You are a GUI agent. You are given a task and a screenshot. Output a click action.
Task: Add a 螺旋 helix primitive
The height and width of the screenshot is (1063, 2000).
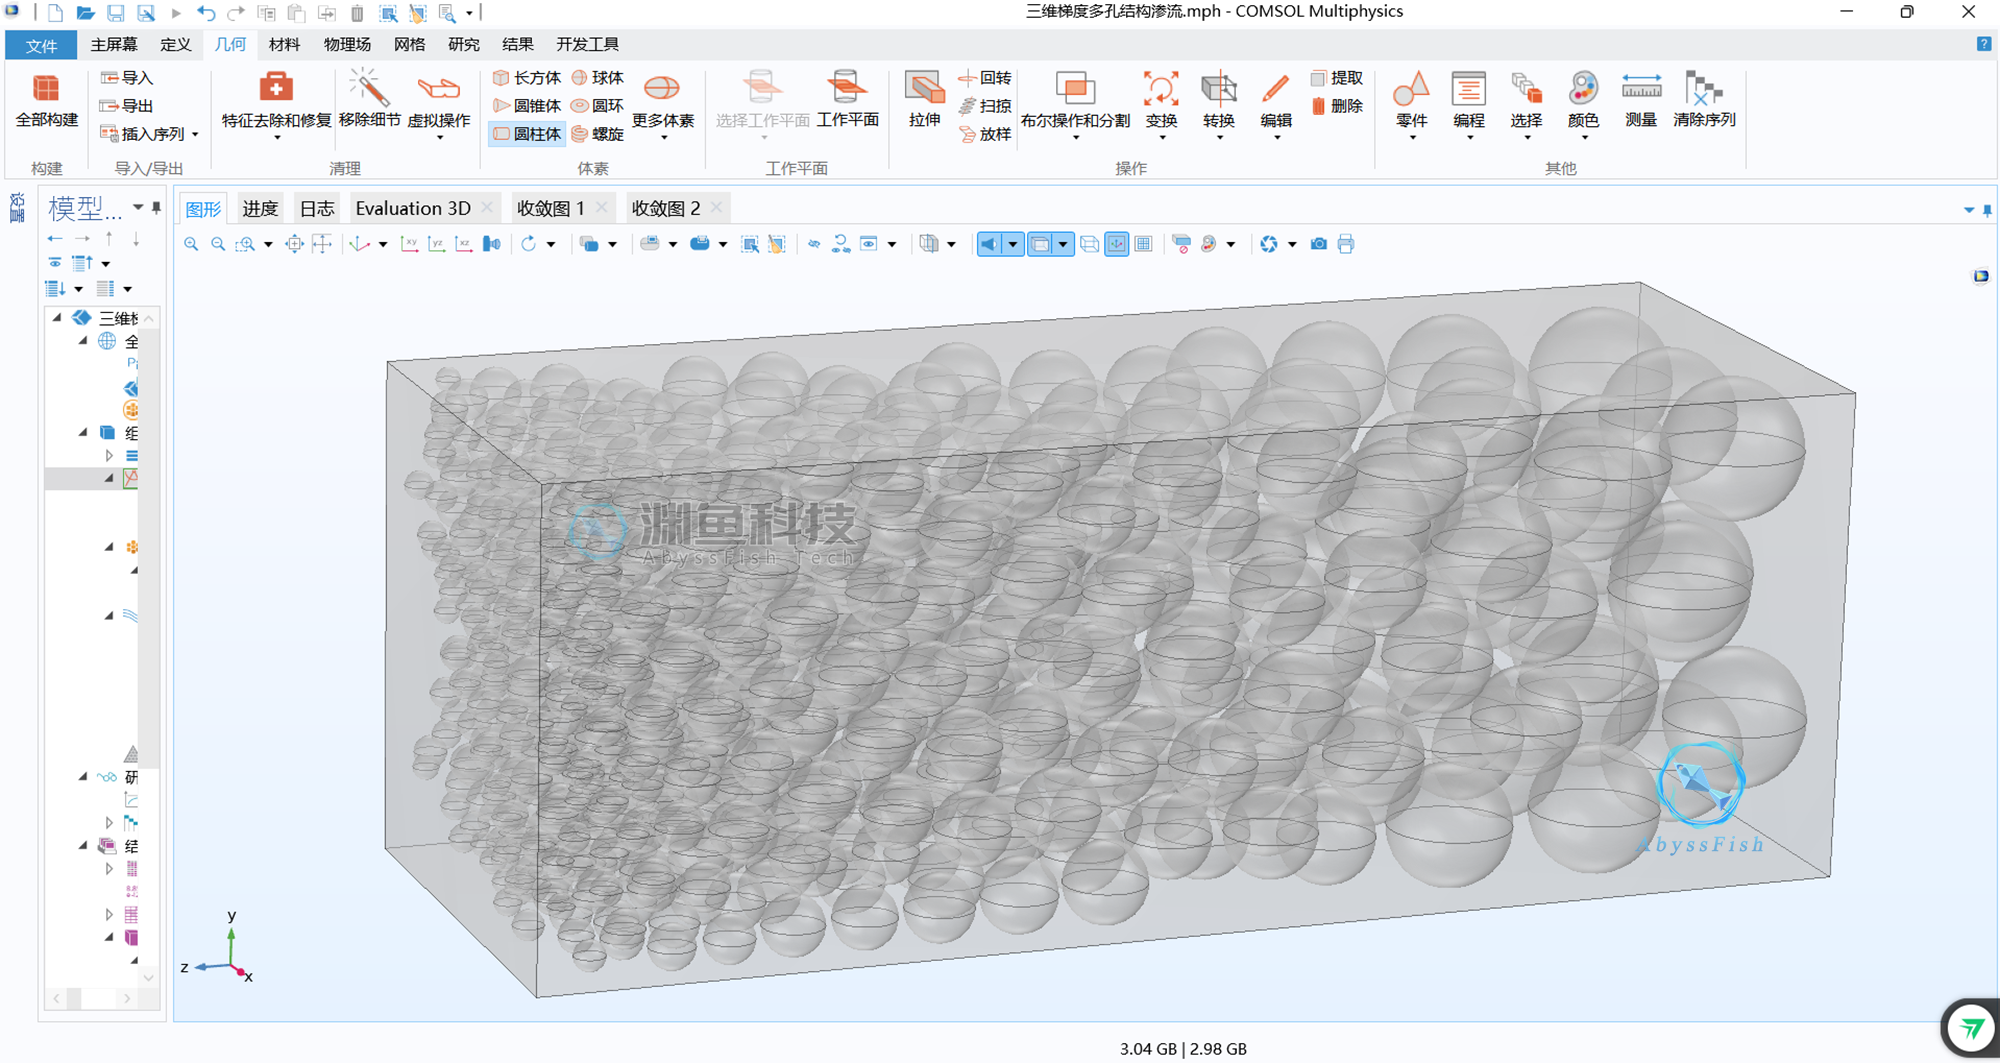598,134
